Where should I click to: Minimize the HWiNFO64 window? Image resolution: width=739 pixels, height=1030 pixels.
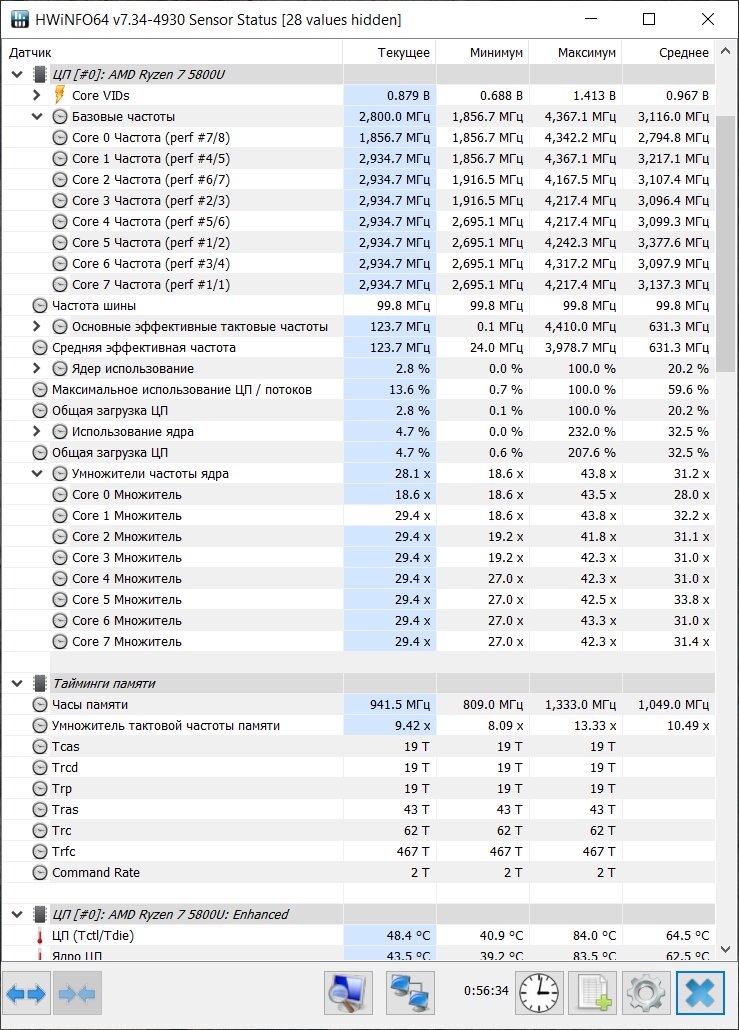pos(591,19)
